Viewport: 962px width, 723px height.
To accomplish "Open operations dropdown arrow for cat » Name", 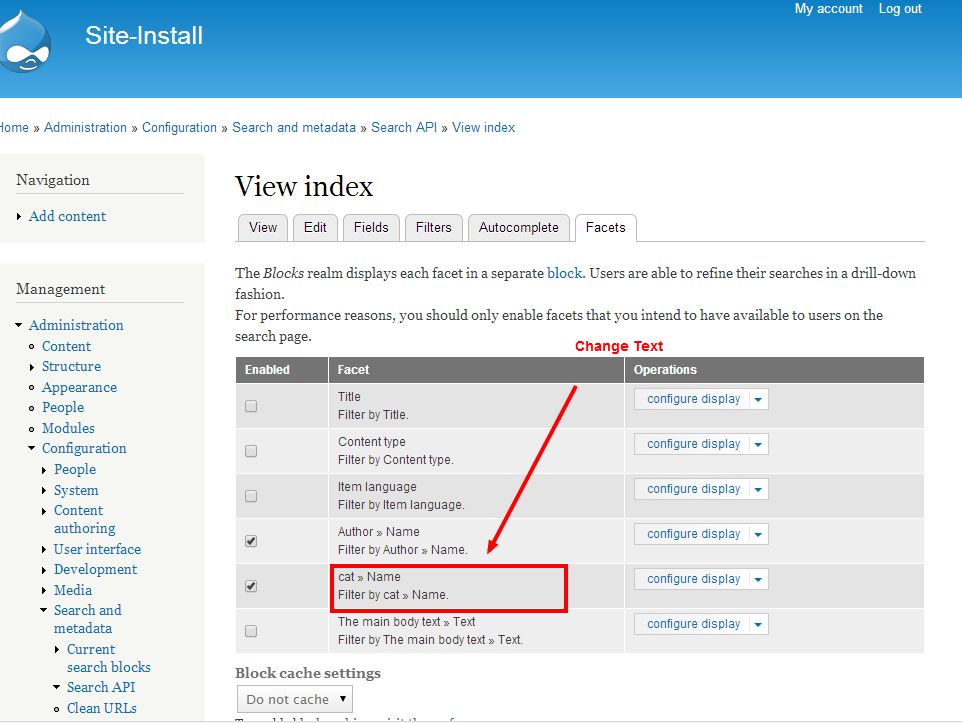I will (758, 579).
